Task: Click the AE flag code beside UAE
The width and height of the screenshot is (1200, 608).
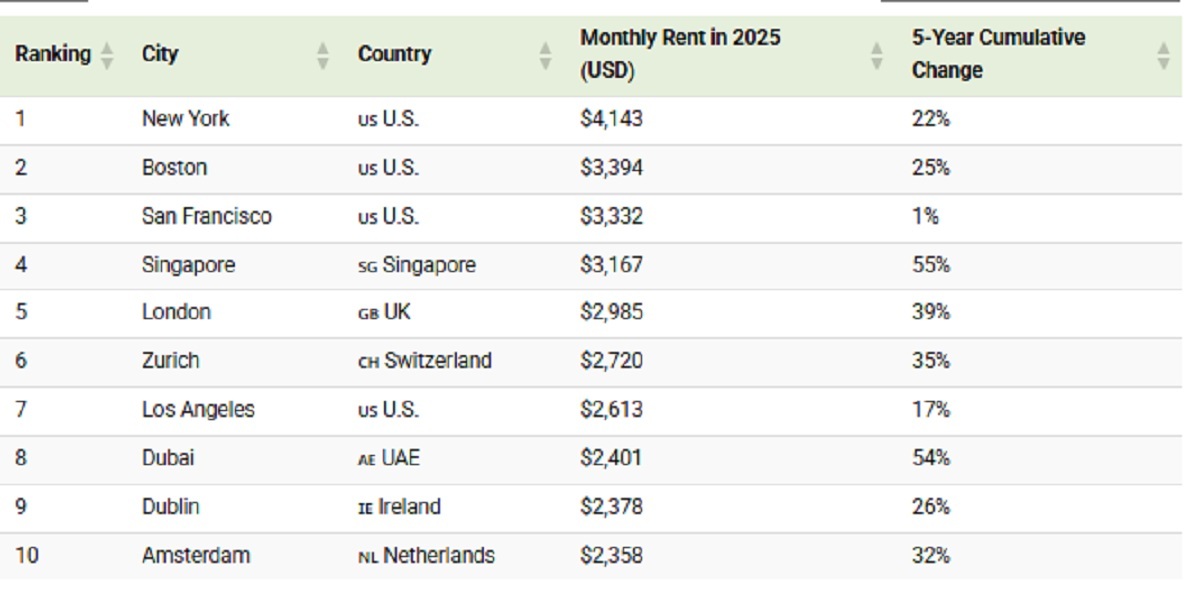Action: 367,460
